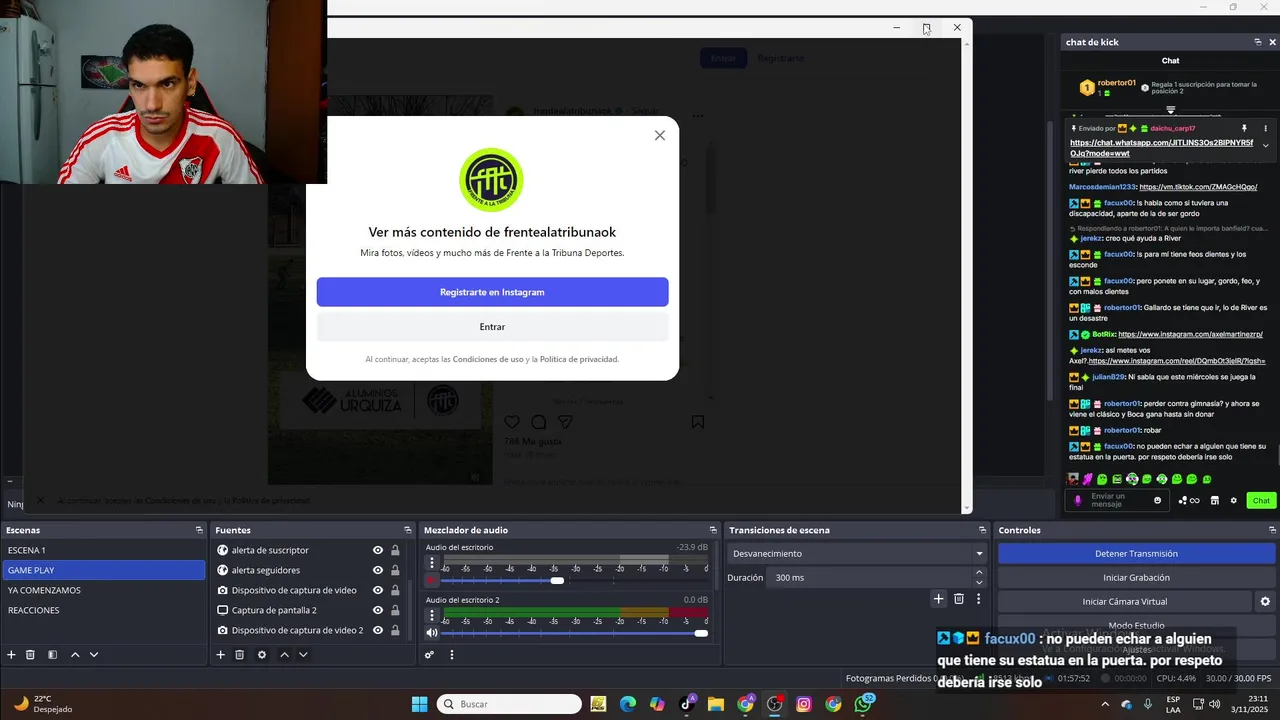Image resolution: width=1280 pixels, height=720 pixels.
Task: Hide Dispositivo de captura de video source
Action: (378, 590)
